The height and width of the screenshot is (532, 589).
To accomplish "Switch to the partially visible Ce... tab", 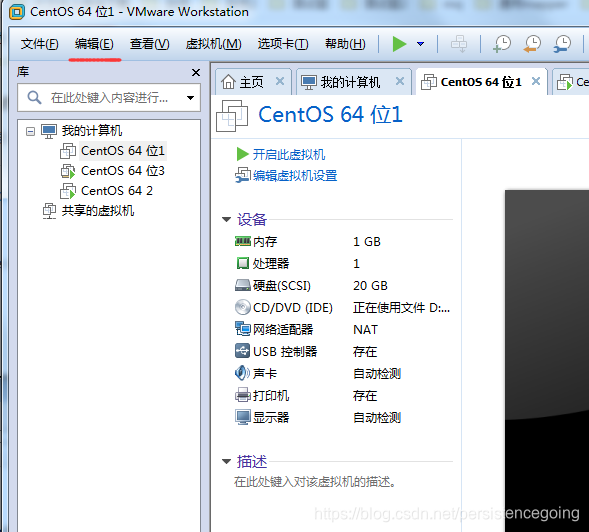I will click(x=572, y=82).
